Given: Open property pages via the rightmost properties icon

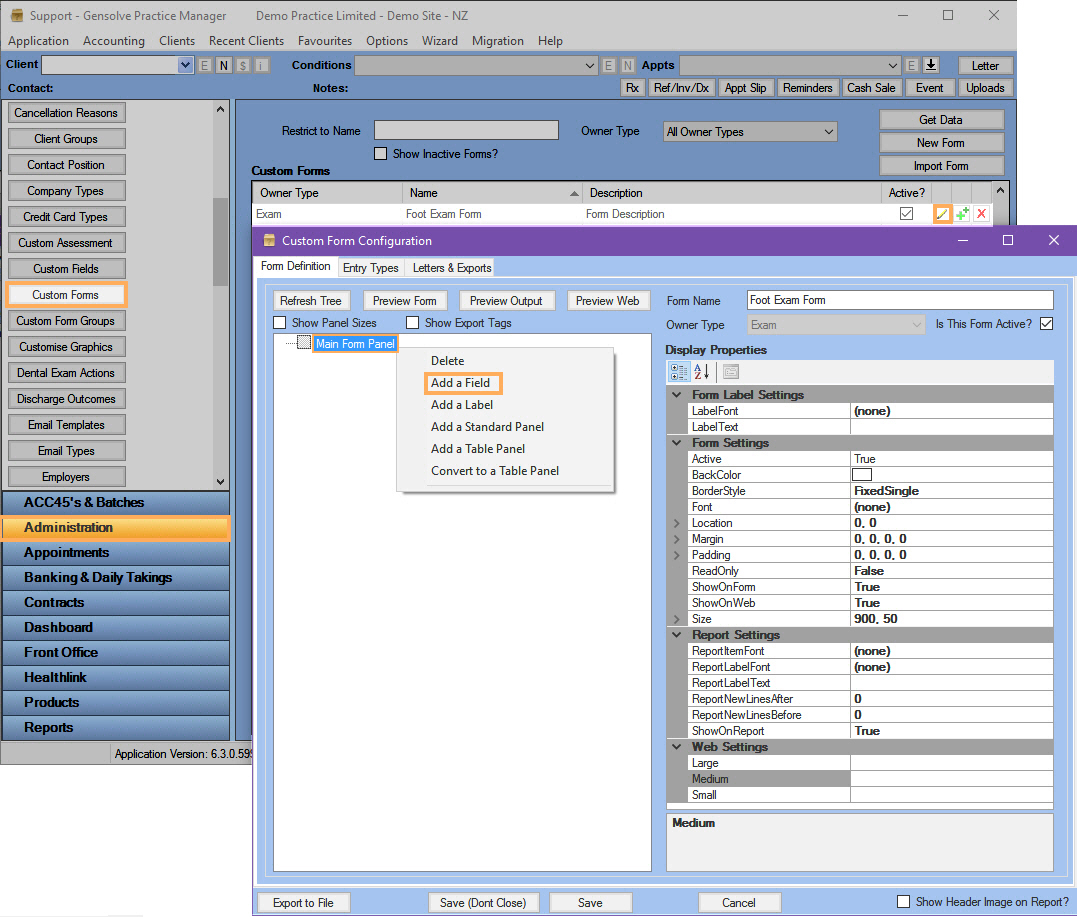Looking at the screenshot, I should point(733,371).
